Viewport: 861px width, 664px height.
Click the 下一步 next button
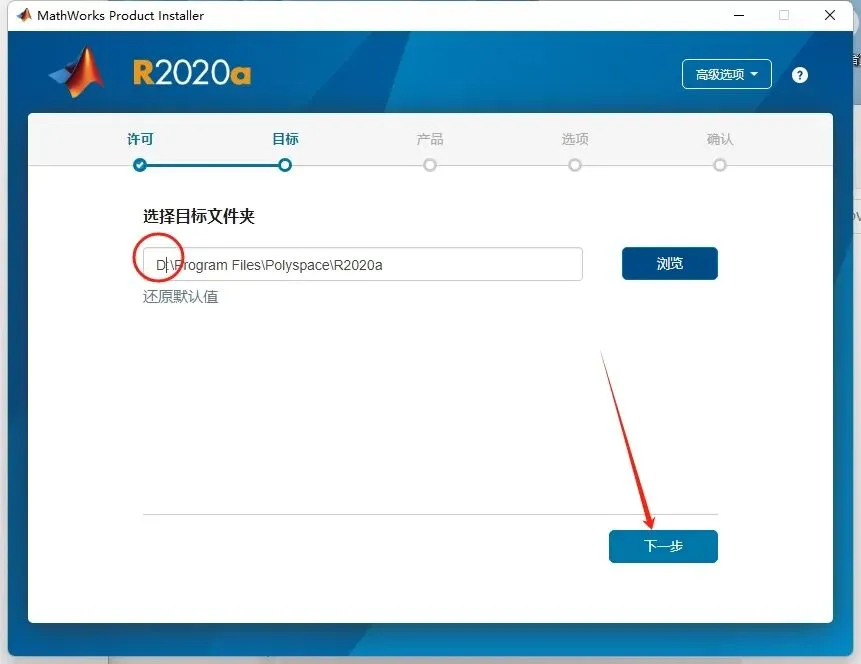tap(663, 546)
